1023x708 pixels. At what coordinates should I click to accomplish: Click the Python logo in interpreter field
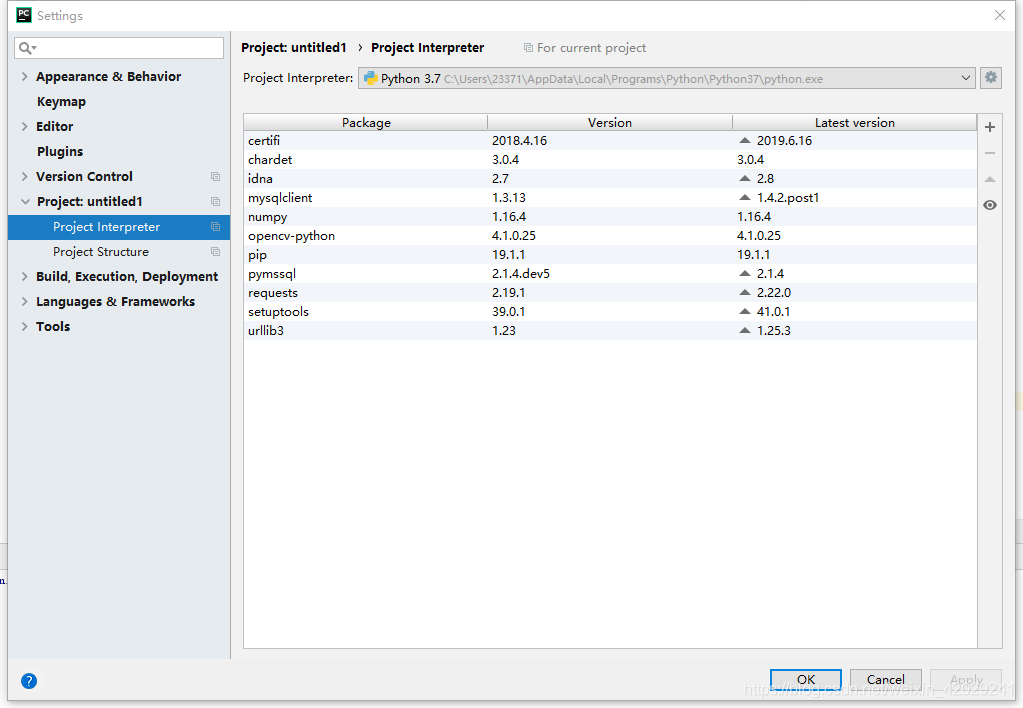pos(371,78)
